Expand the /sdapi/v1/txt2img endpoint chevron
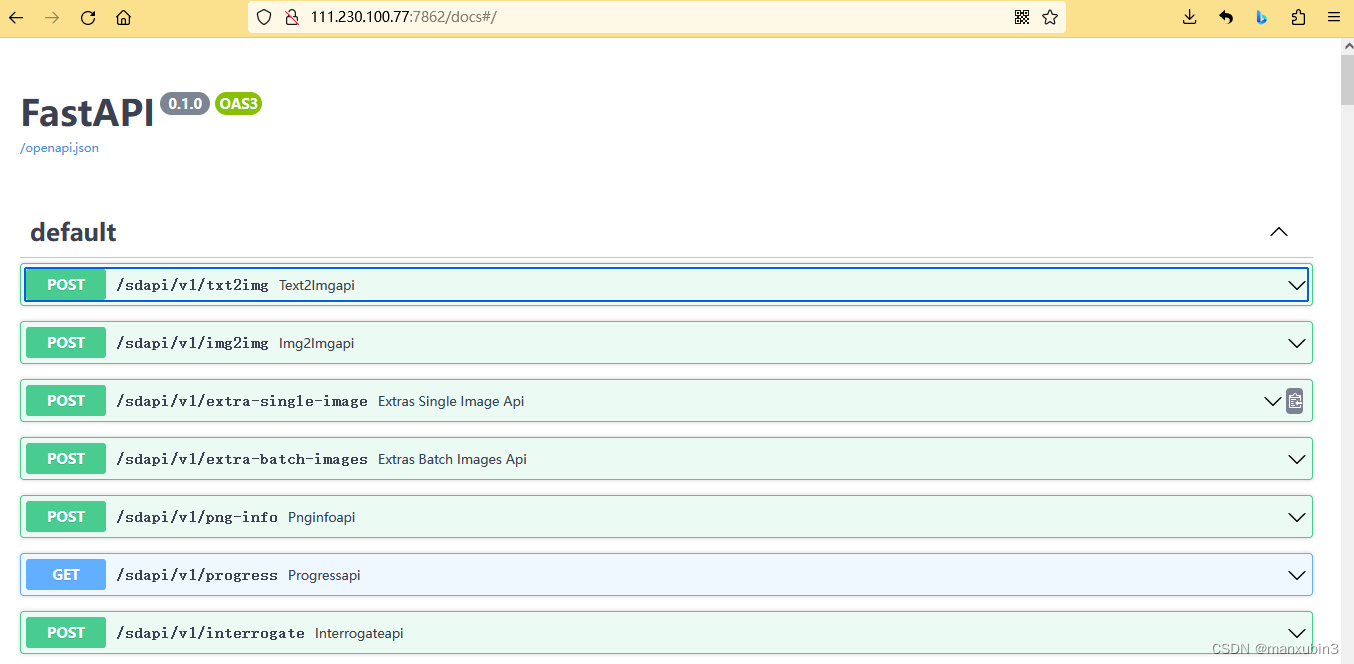Screen dimensions: 1354x664 point(1297,285)
